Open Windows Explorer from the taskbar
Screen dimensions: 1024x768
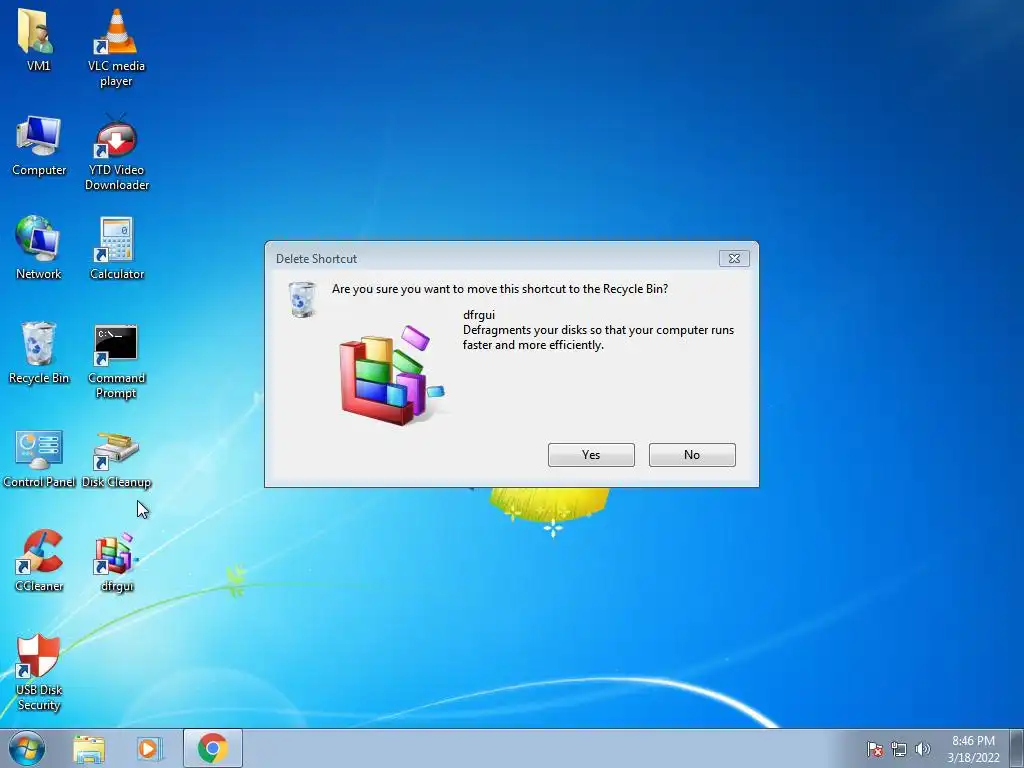click(x=89, y=749)
